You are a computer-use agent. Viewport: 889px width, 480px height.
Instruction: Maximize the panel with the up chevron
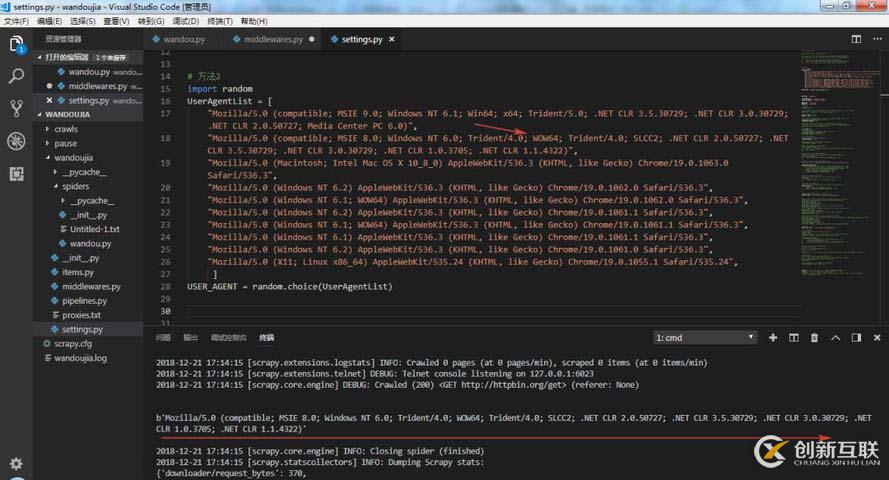click(x=835, y=338)
